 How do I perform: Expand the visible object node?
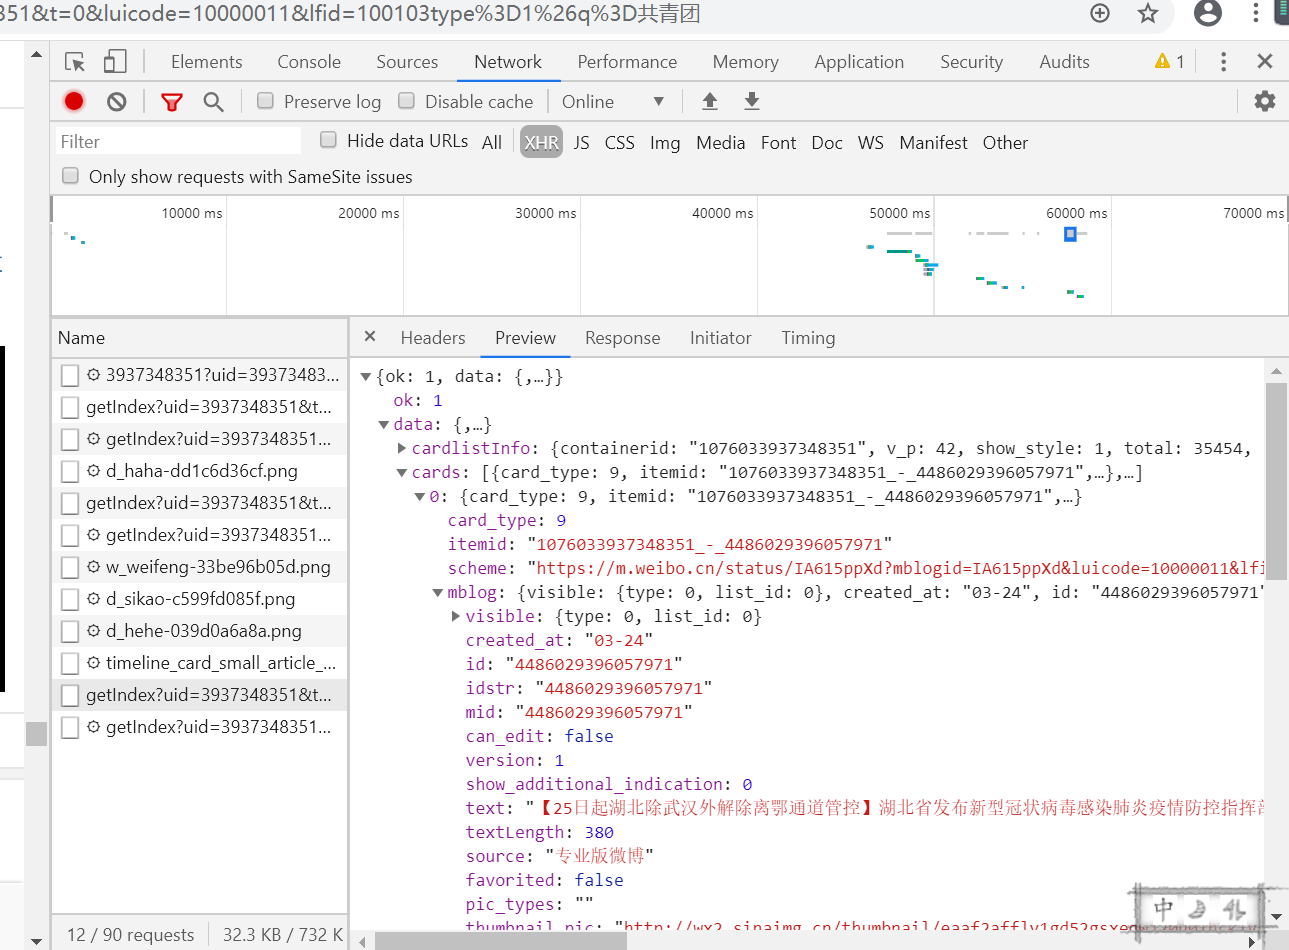[x=456, y=616]
